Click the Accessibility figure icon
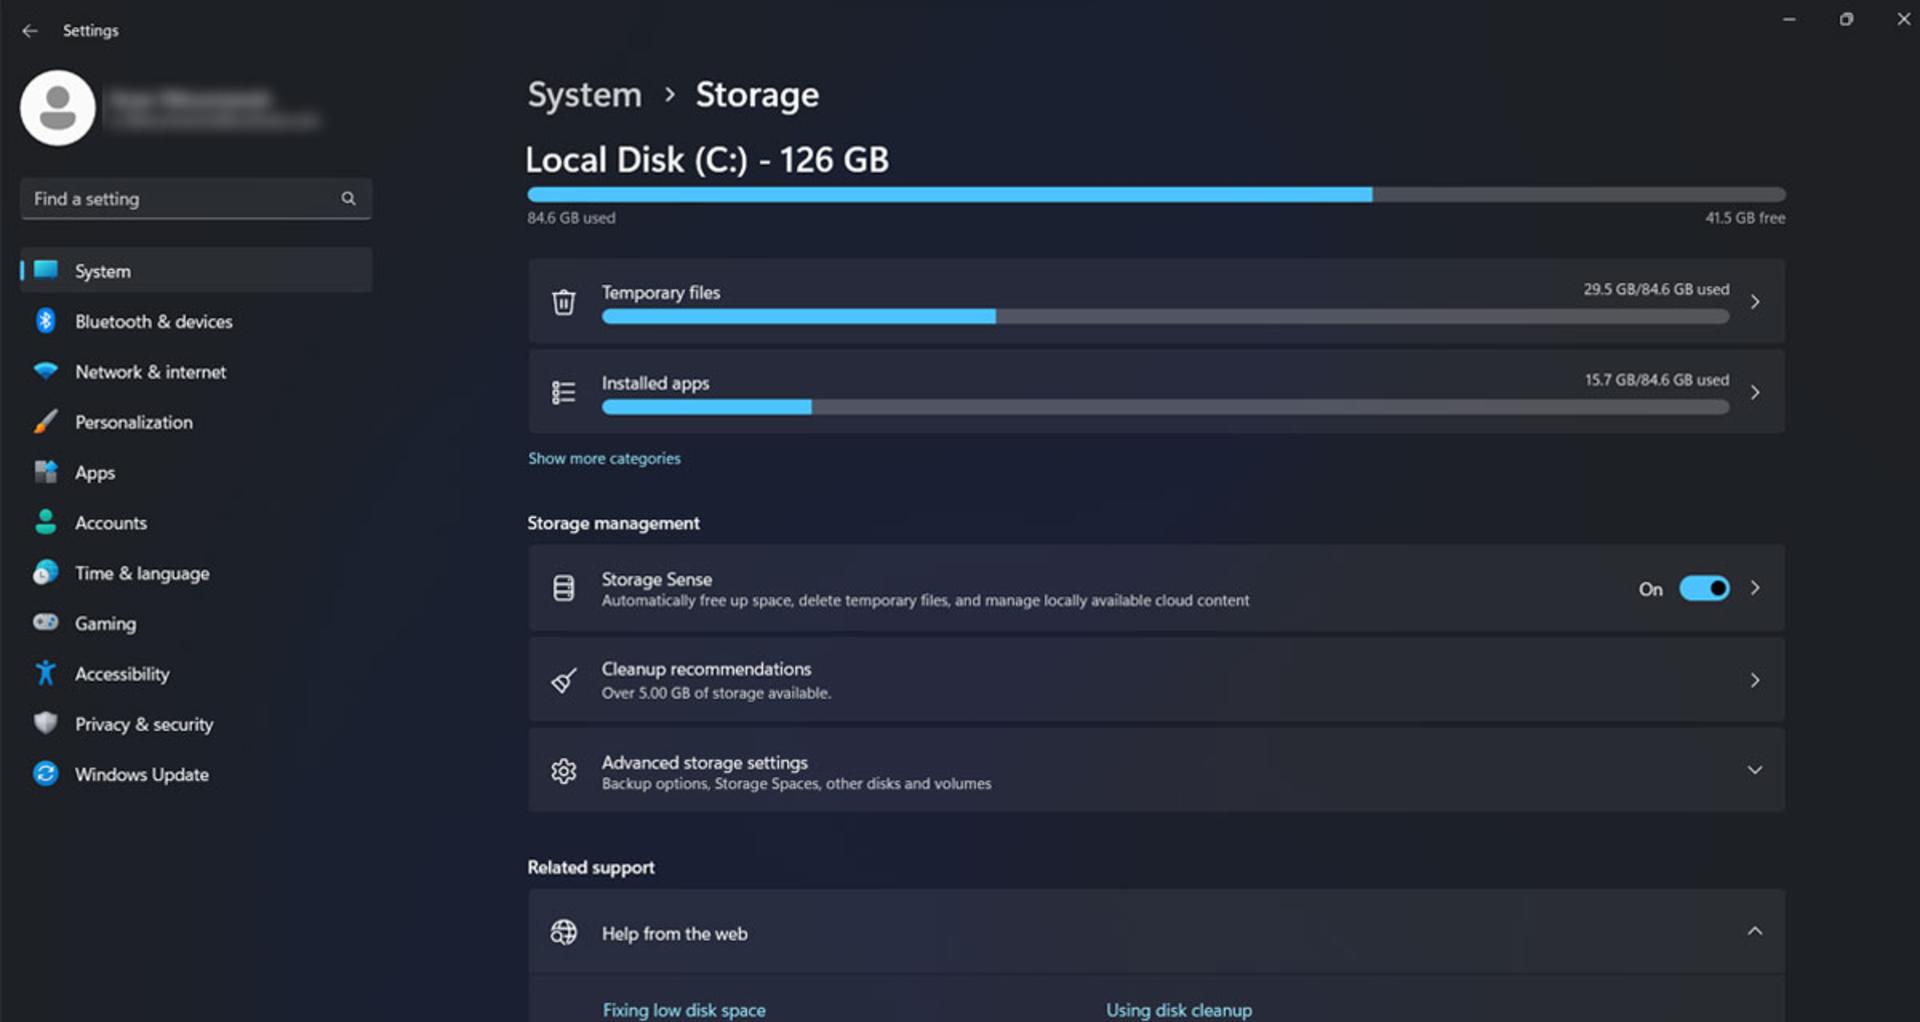 [46, 673]
